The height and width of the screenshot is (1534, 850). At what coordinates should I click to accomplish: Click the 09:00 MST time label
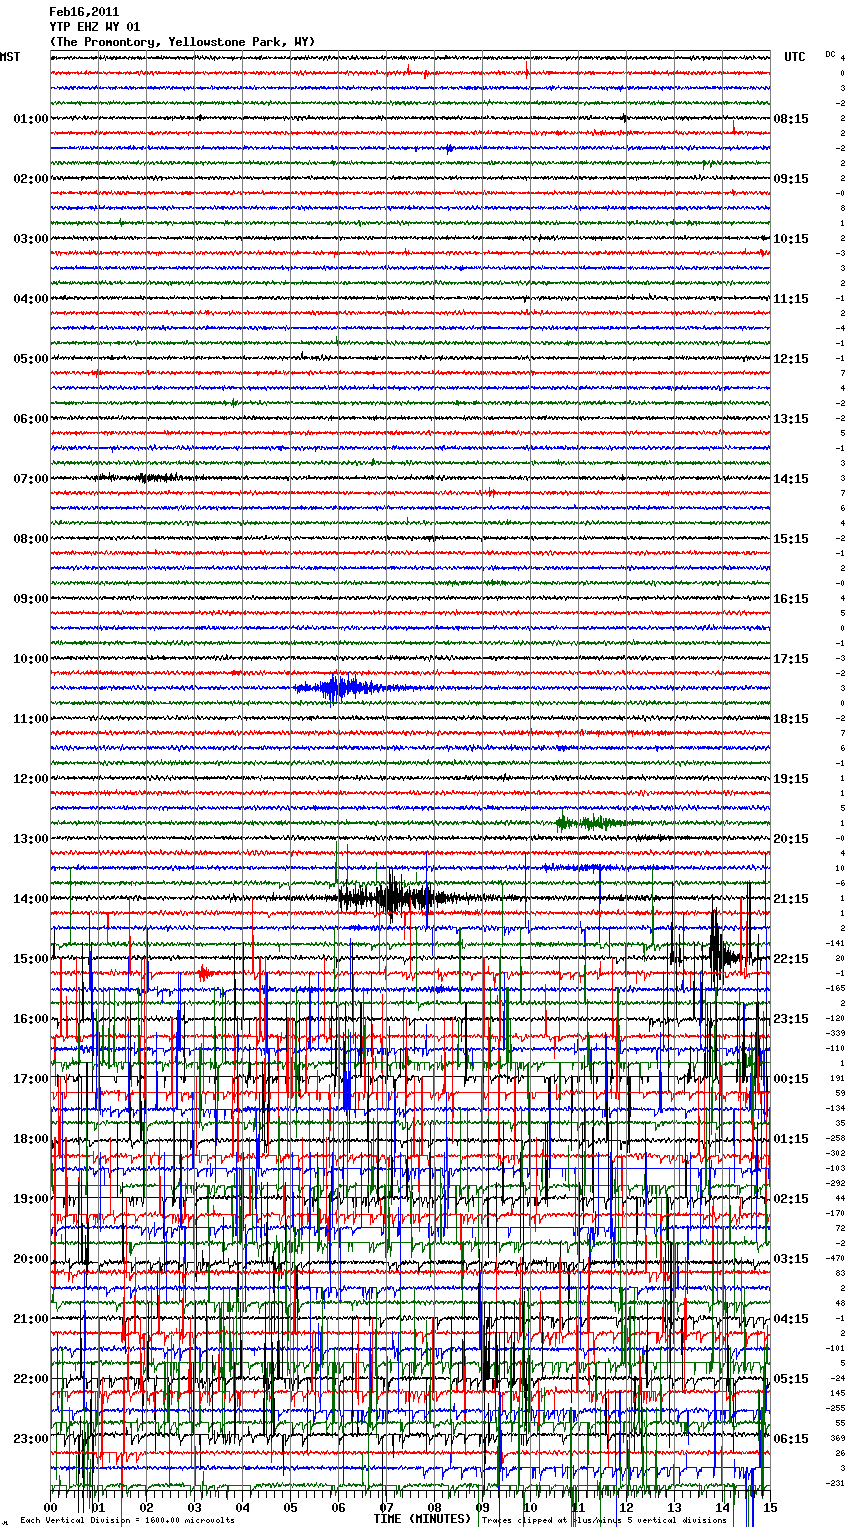(x=31, y=599)
